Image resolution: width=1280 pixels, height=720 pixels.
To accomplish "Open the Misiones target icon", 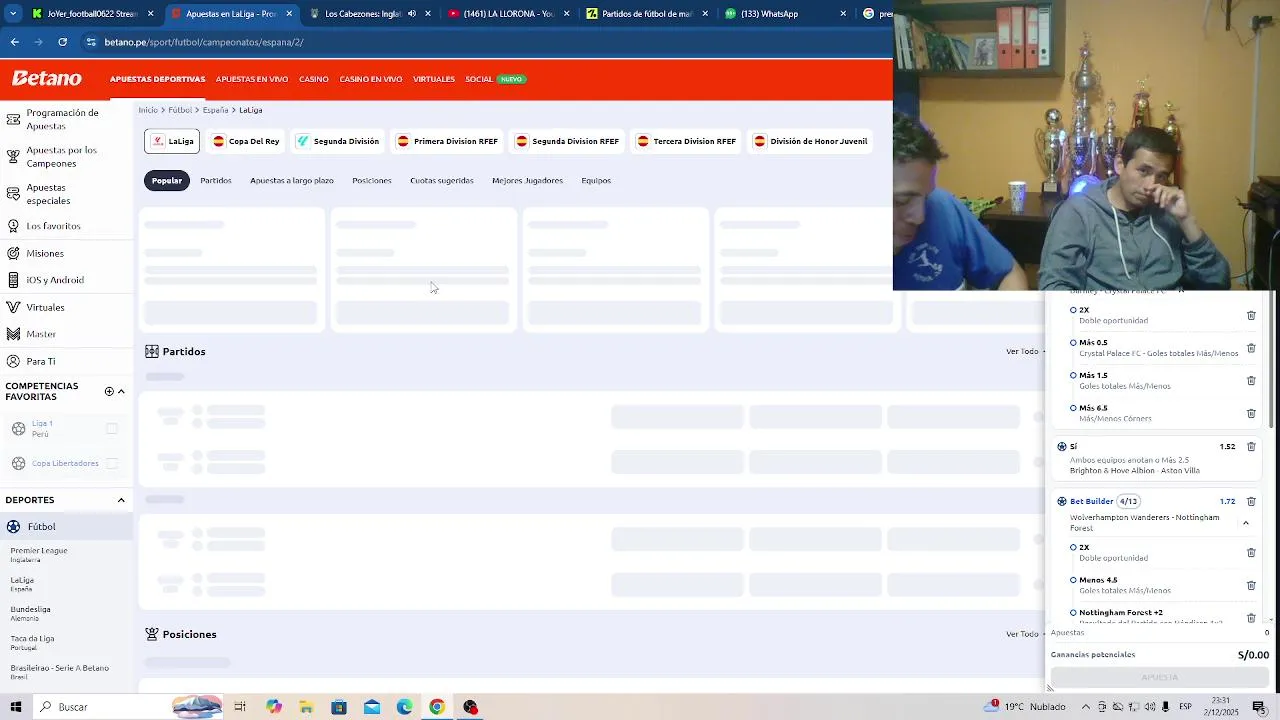I will pyautogui.click(x=13, y=253).
